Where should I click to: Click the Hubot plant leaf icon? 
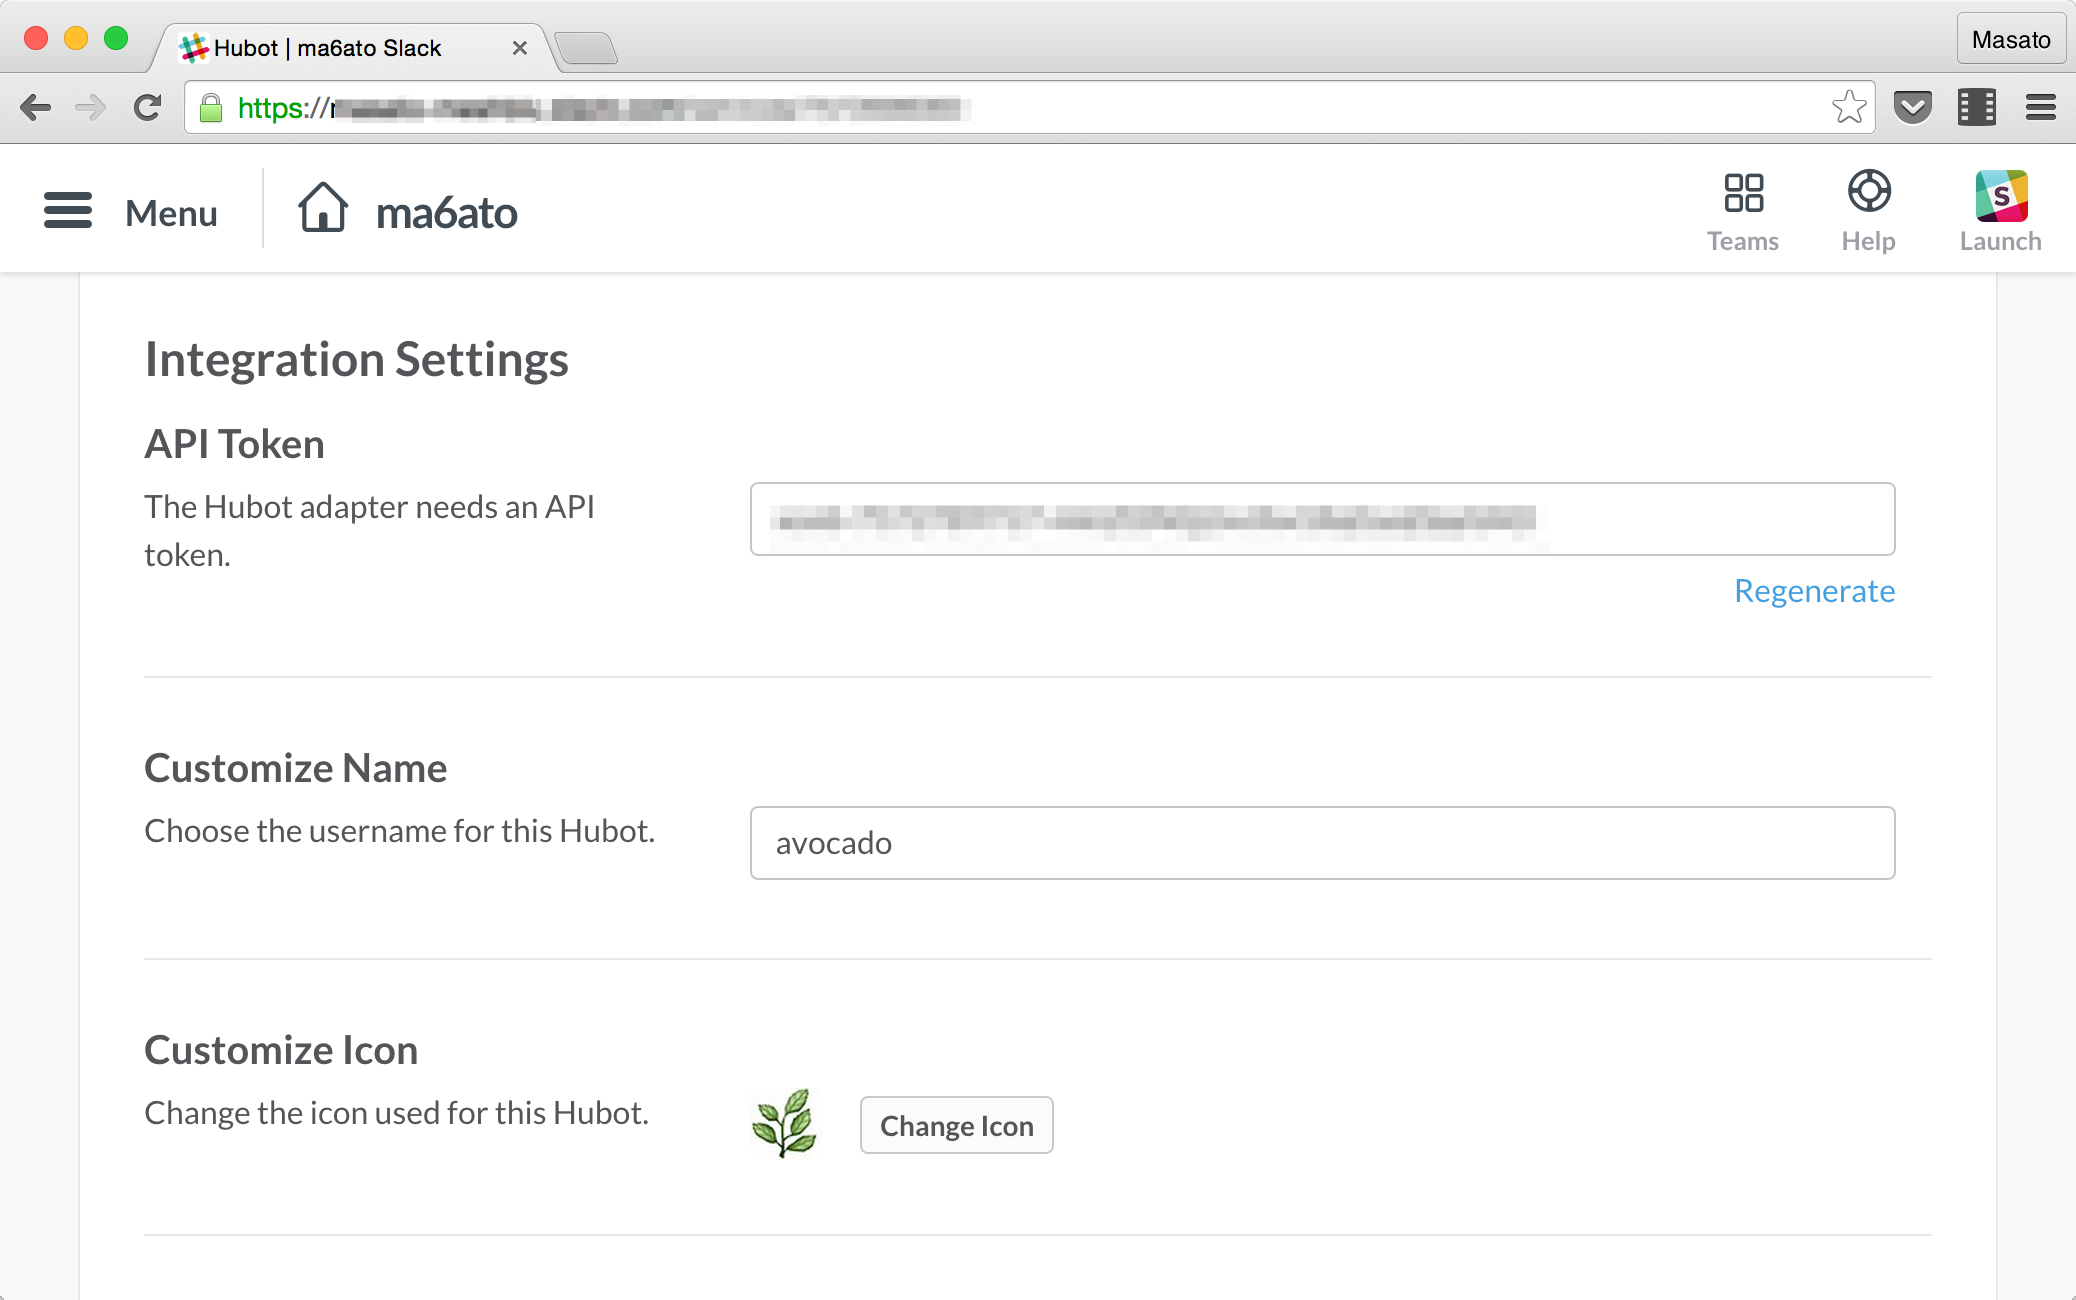[x=786, y=1125]
